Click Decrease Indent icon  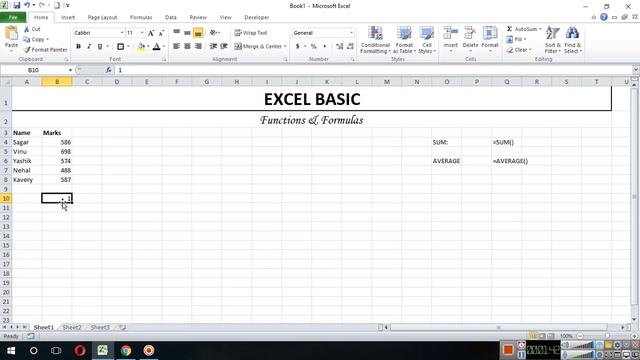213,47
